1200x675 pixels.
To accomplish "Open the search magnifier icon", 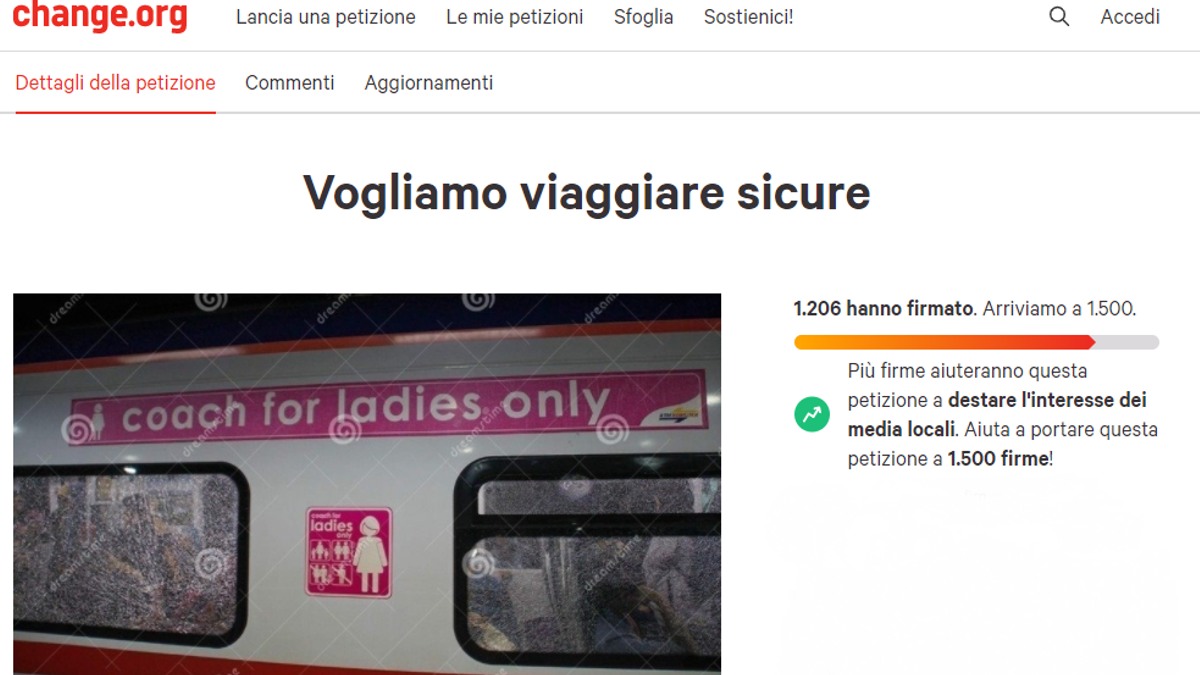I will point(1059,17).
